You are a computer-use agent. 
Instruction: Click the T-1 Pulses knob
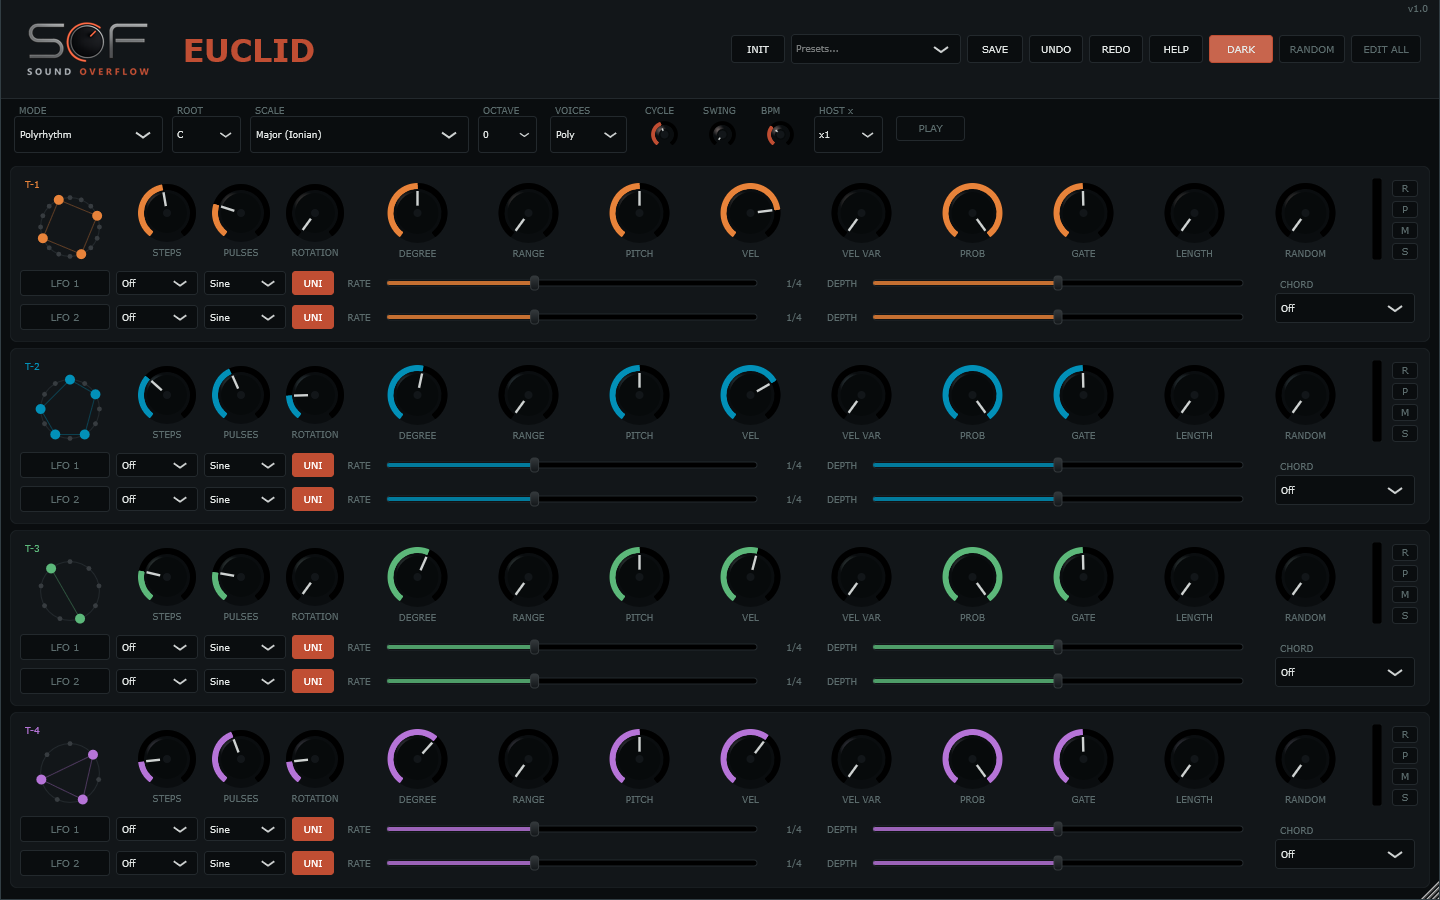tap(241, 212)
